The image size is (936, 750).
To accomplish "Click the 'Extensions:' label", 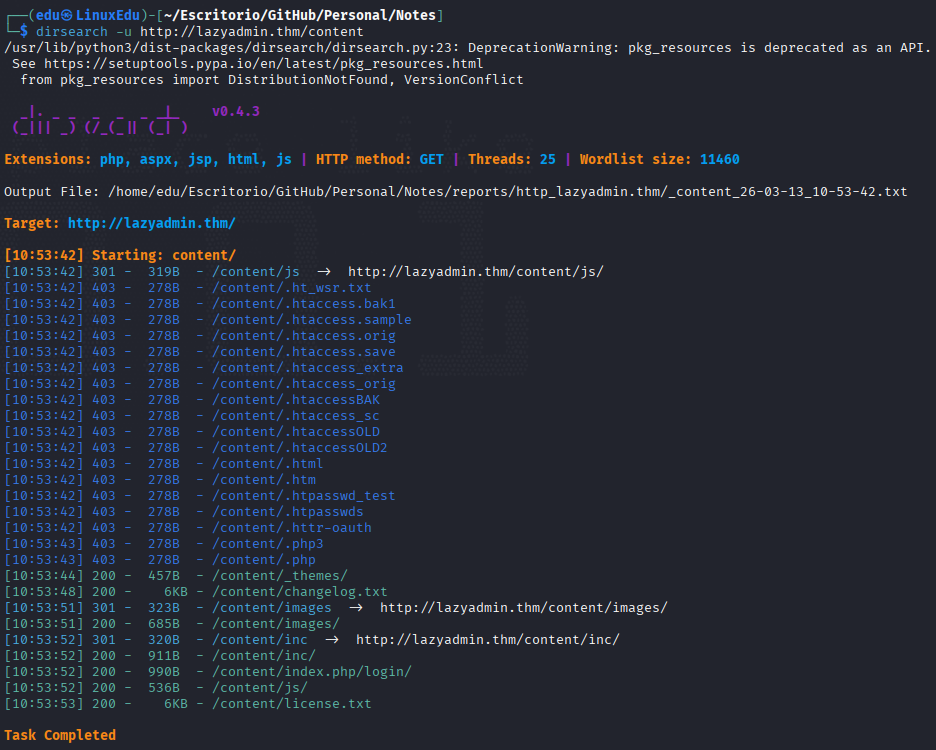I will [48, 159].
